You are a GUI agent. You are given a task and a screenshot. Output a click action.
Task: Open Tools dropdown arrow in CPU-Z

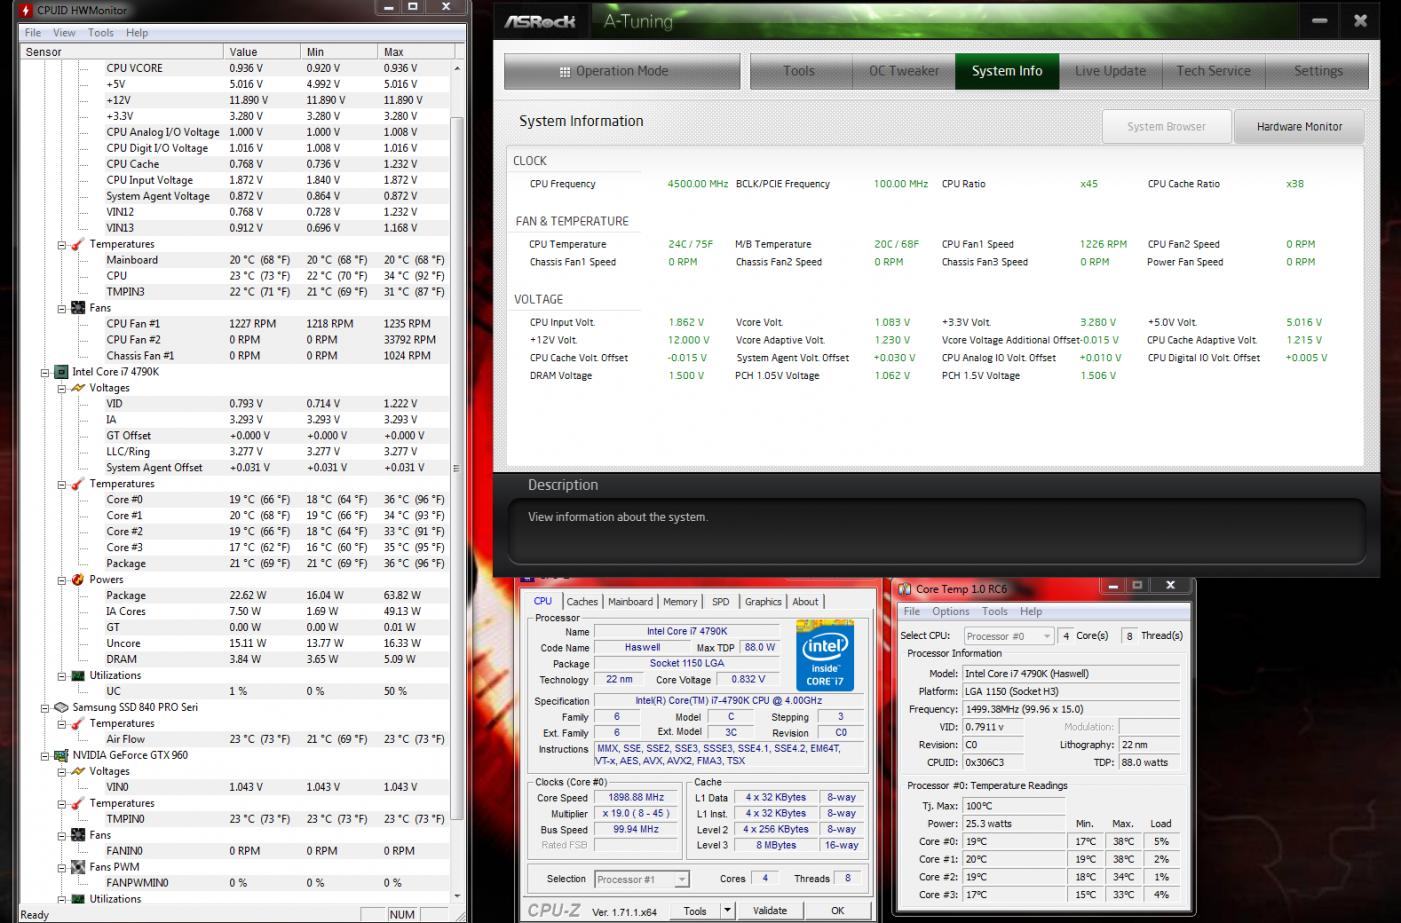pyautogui.click(x=728, y=911)
